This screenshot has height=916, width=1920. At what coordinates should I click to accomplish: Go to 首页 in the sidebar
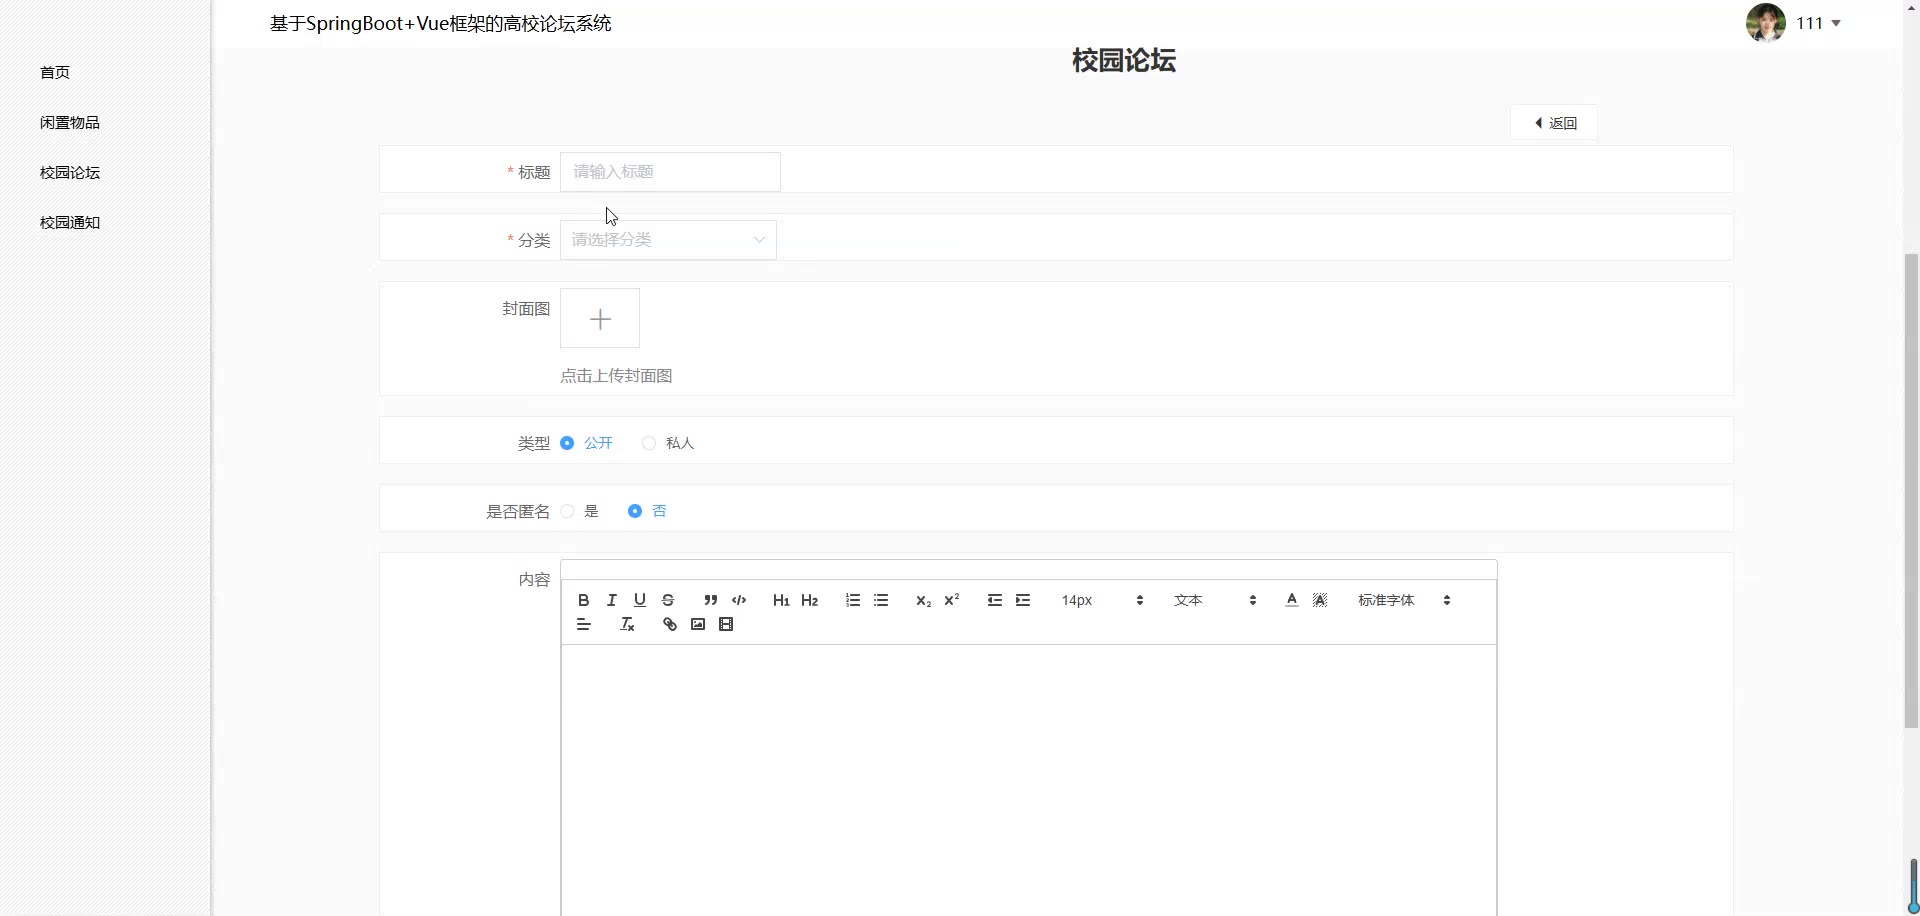[55, 72]
